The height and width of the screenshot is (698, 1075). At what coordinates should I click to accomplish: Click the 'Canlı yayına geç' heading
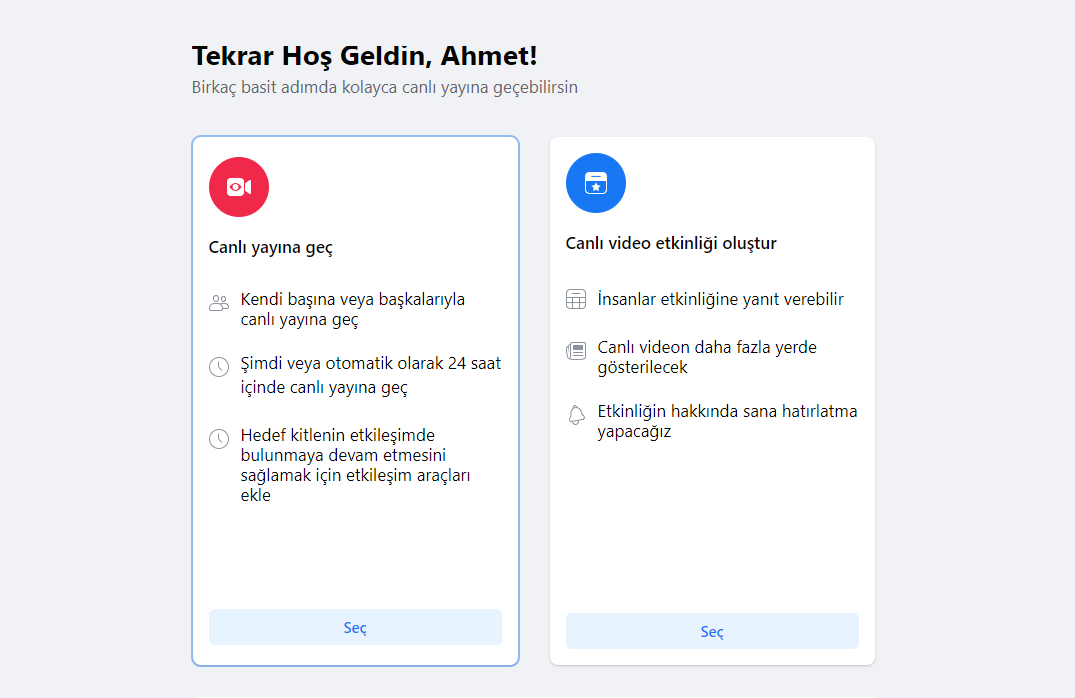click(x=271, y=245)
